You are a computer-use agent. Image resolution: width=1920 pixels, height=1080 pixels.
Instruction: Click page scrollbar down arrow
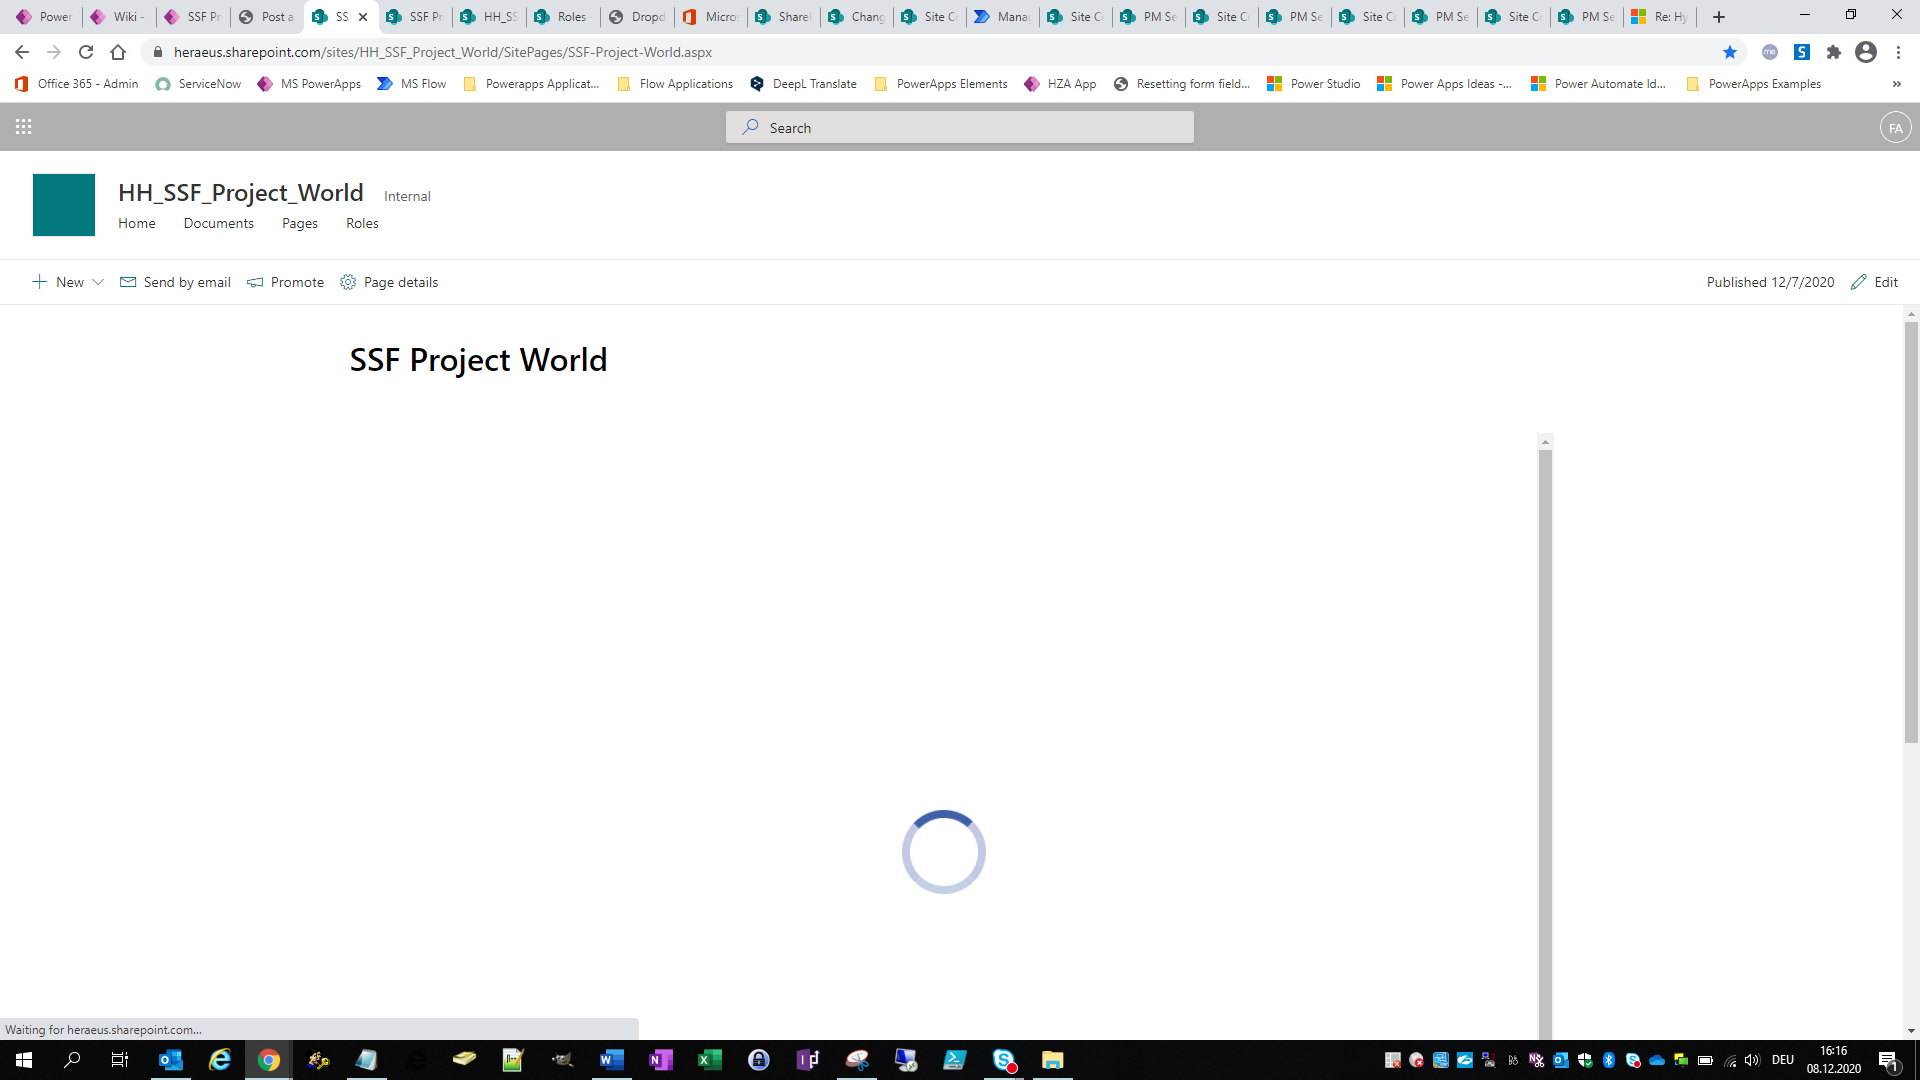click(x=1911, y=1031)
